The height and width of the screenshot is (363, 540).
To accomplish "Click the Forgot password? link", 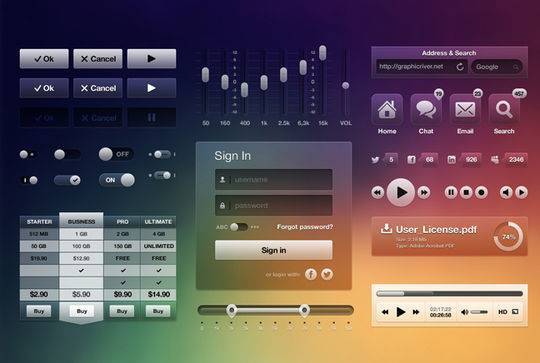I will point(305,227).
